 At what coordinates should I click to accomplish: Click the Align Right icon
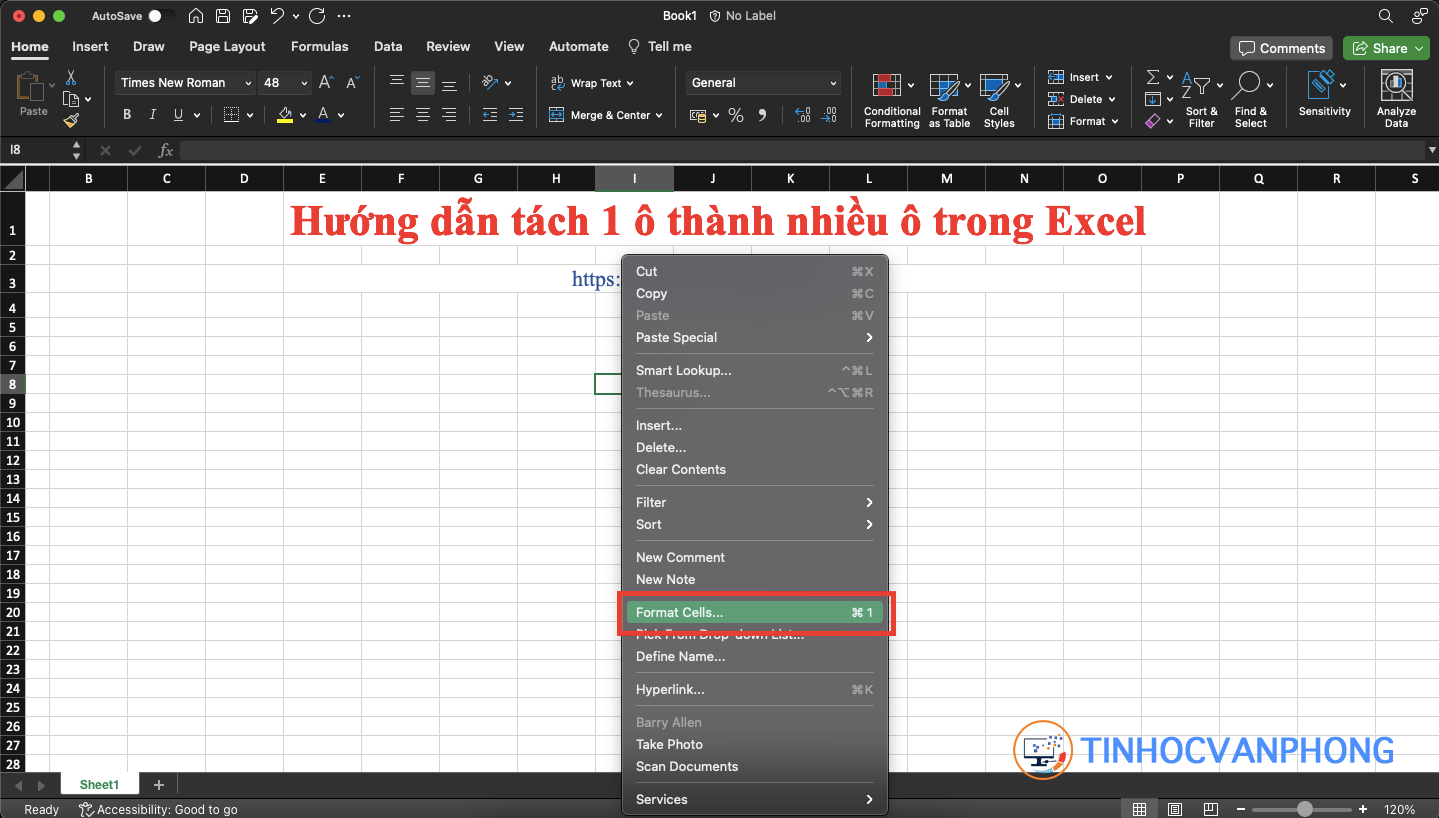coord(449,115)
